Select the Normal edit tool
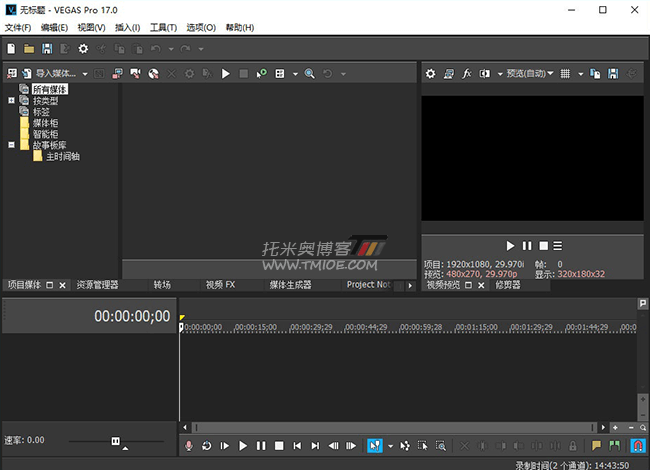 (375, 446)
